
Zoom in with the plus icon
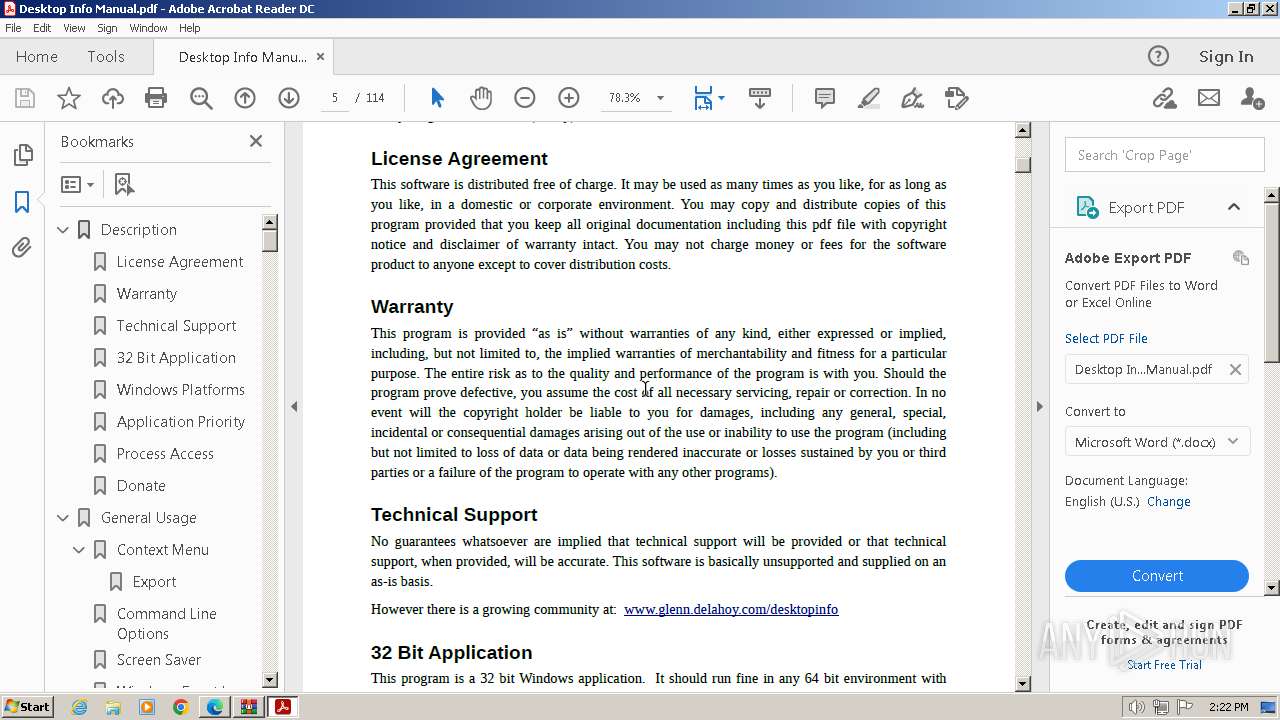click(569, 98)
